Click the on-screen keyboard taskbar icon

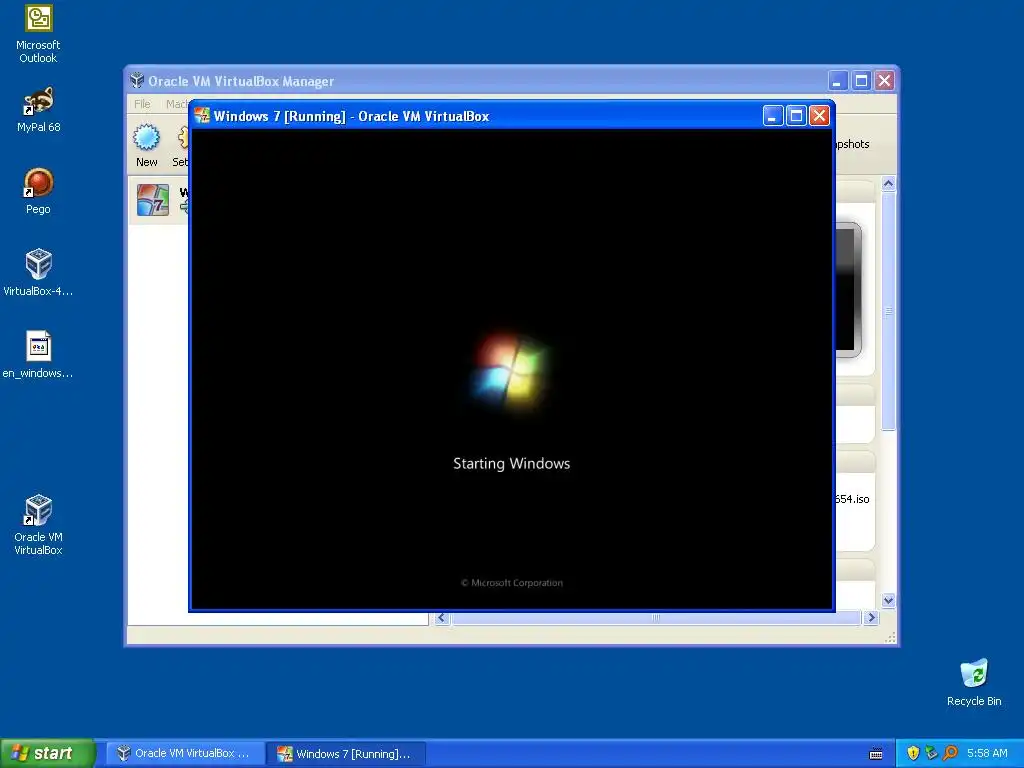[876, 754]
